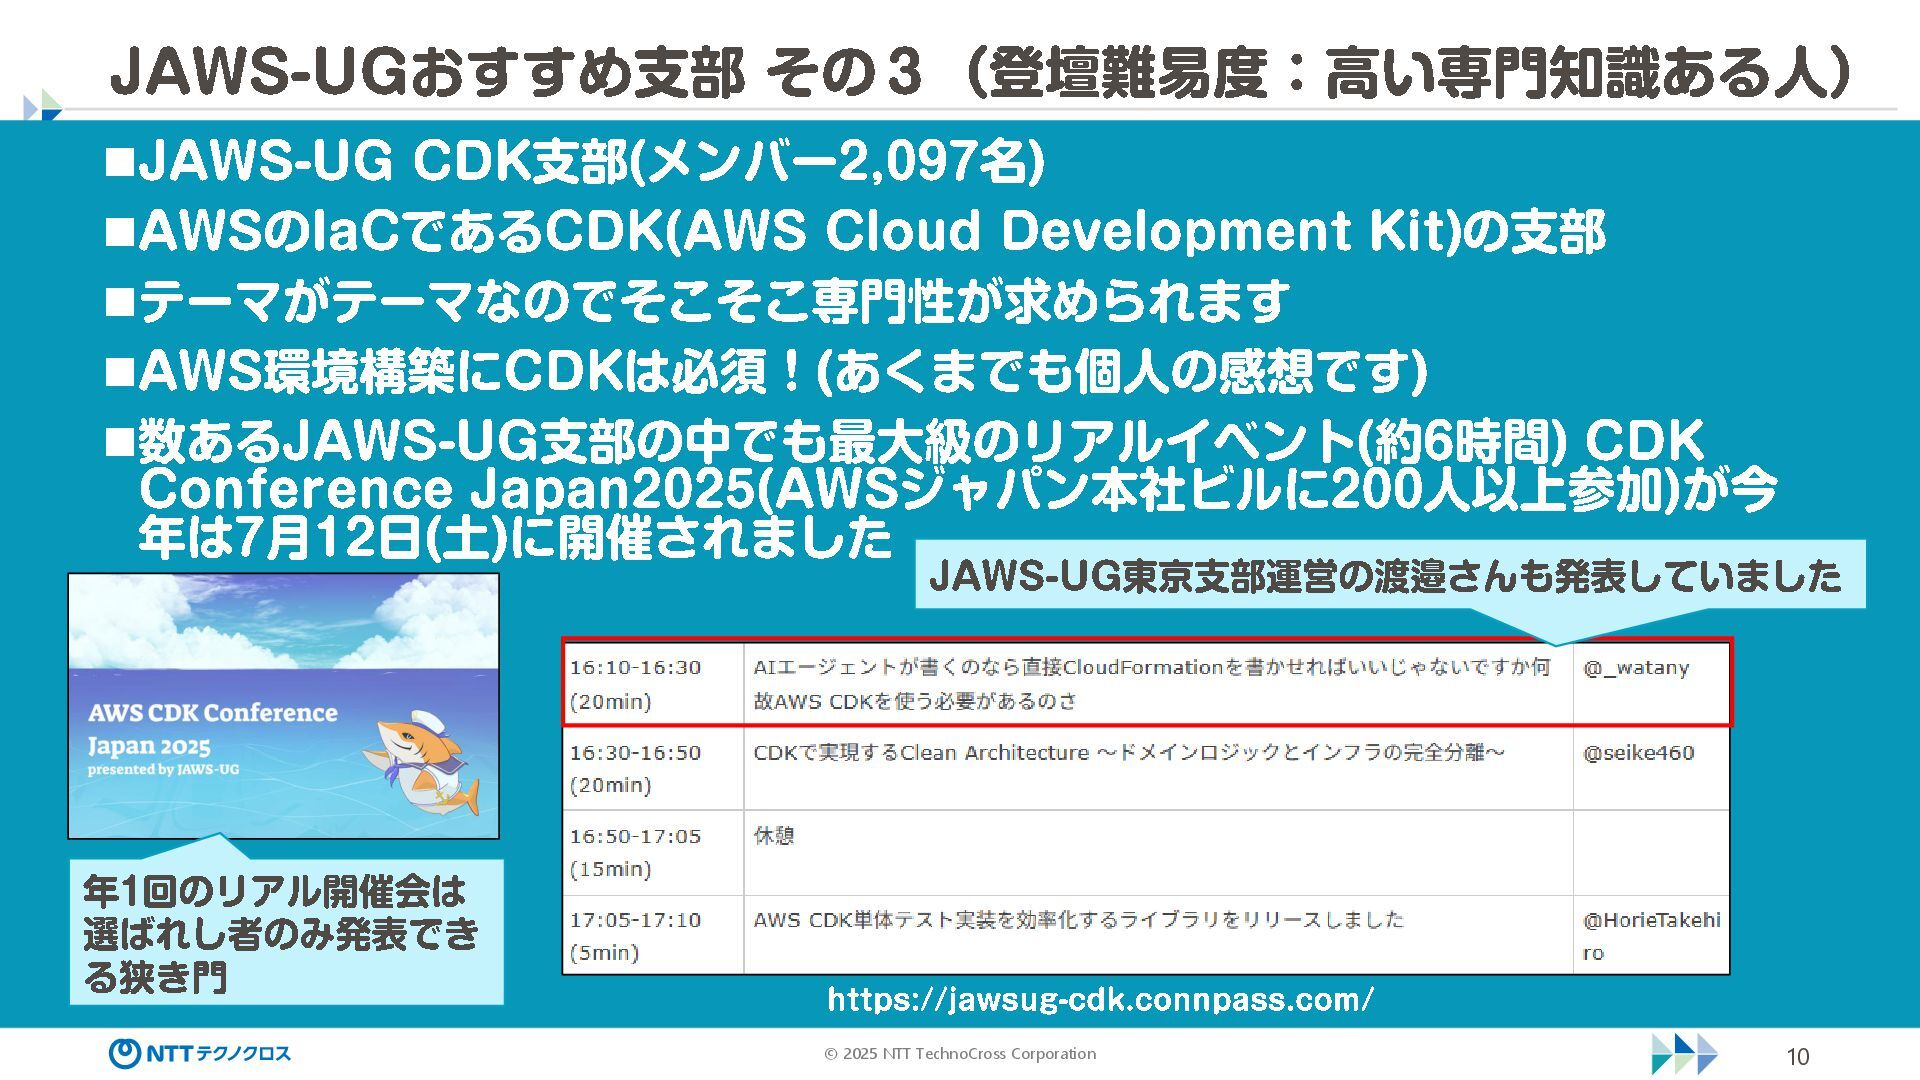The image size is (1920, 1080).
Task: Open the jawsug-cdk.connpass.com link
Action: click(x=1100, y=999)
